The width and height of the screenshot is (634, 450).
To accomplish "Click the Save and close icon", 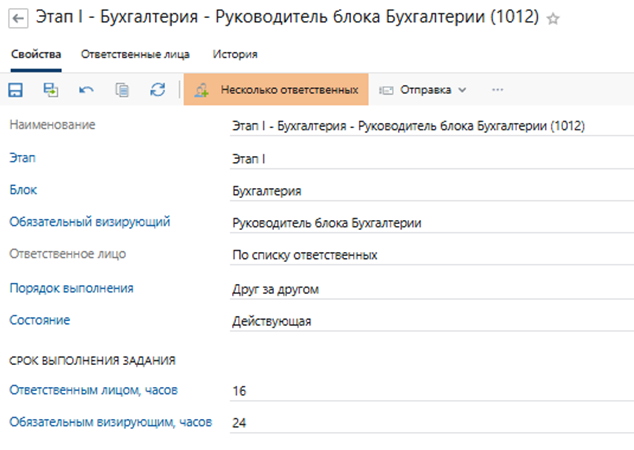I will tap(51, 90).
